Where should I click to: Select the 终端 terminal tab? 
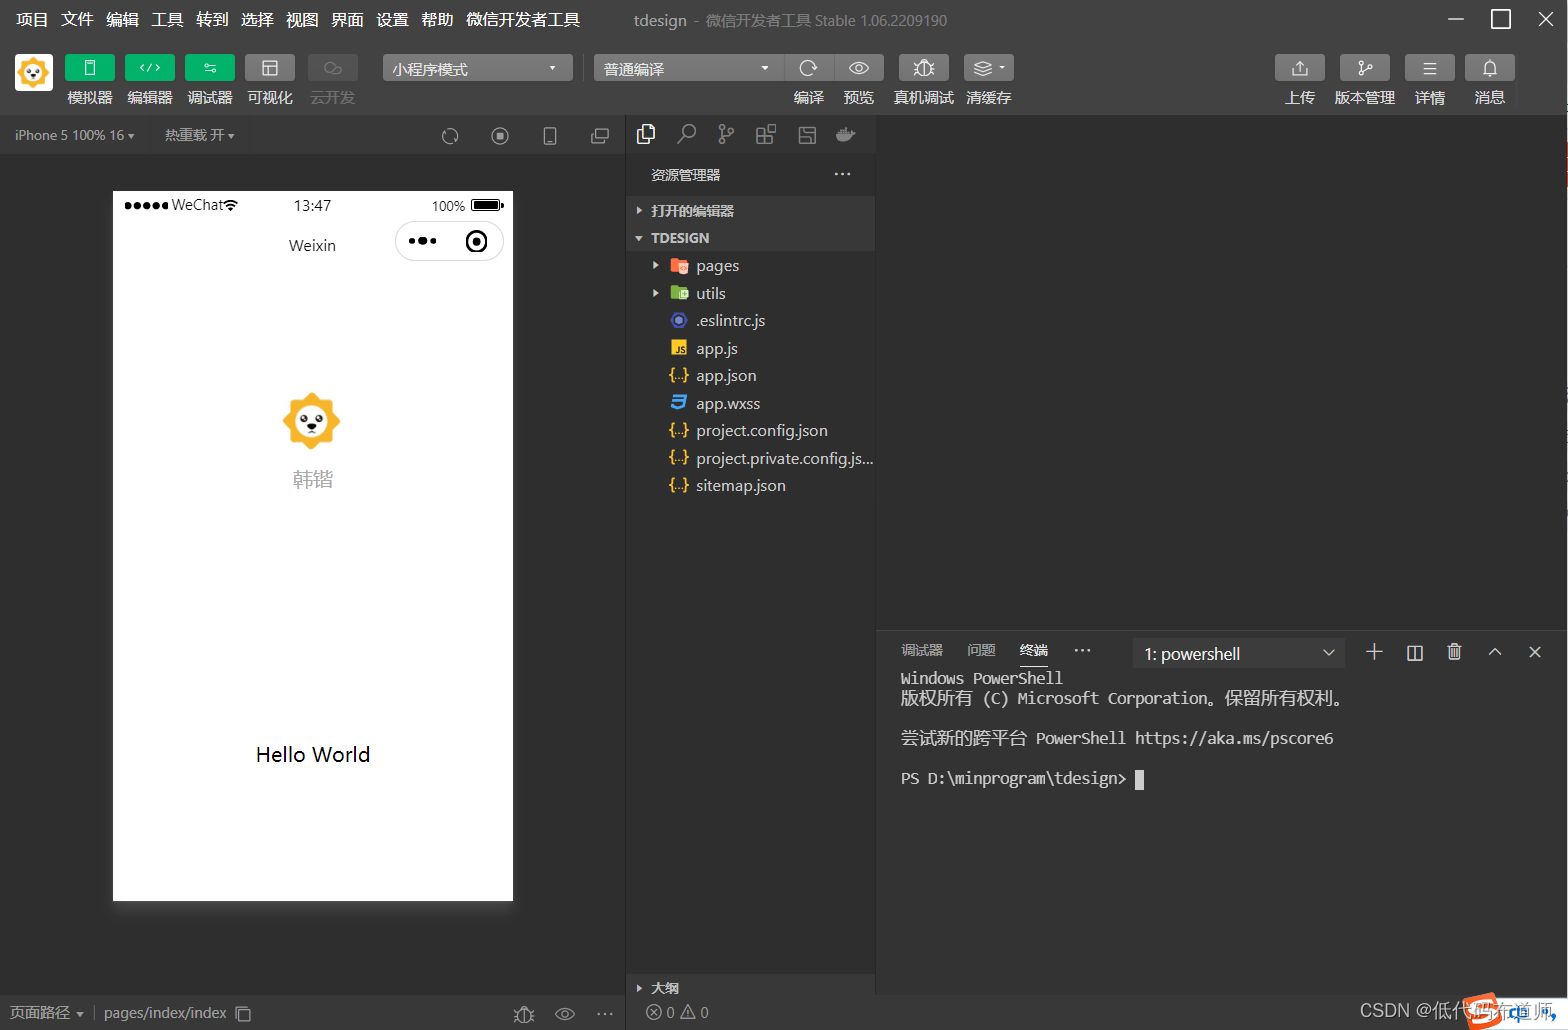point(1034,650)
